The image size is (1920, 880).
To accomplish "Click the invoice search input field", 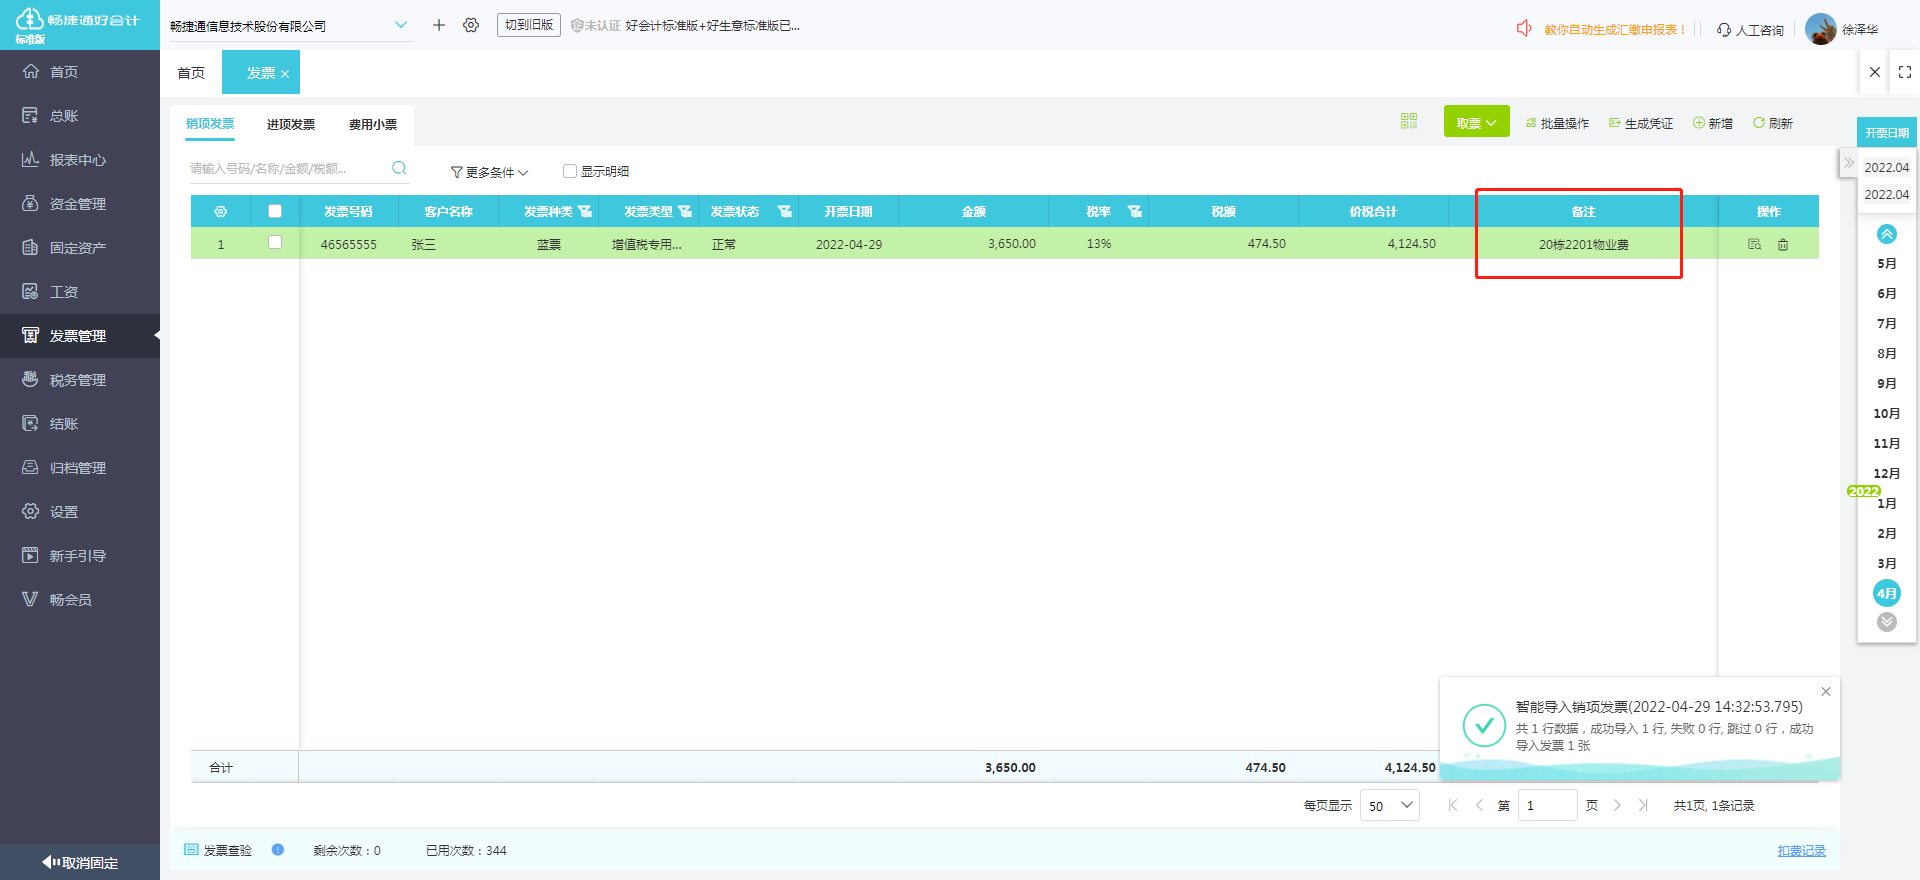I will pyautogui.click(x=285, y=169).
